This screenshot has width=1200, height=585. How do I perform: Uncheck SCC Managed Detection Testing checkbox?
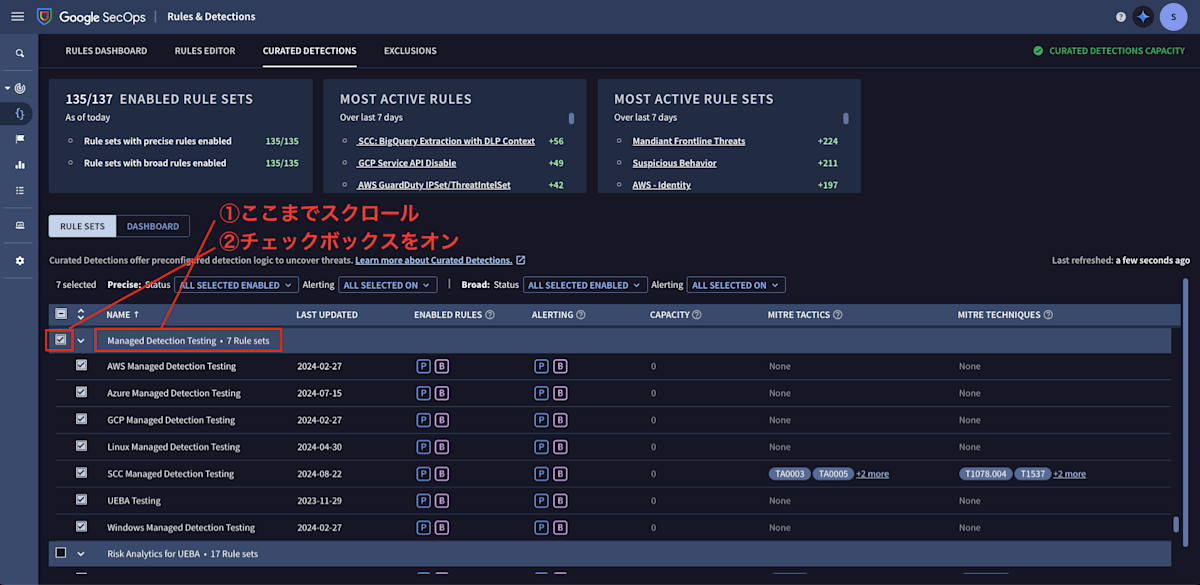[x=82, y=474]
